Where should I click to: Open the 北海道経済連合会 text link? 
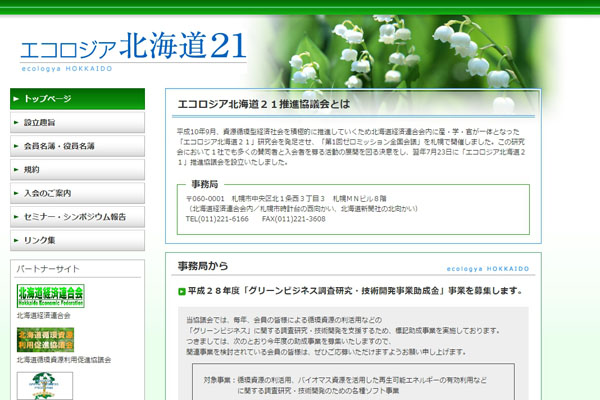(44, 315)
